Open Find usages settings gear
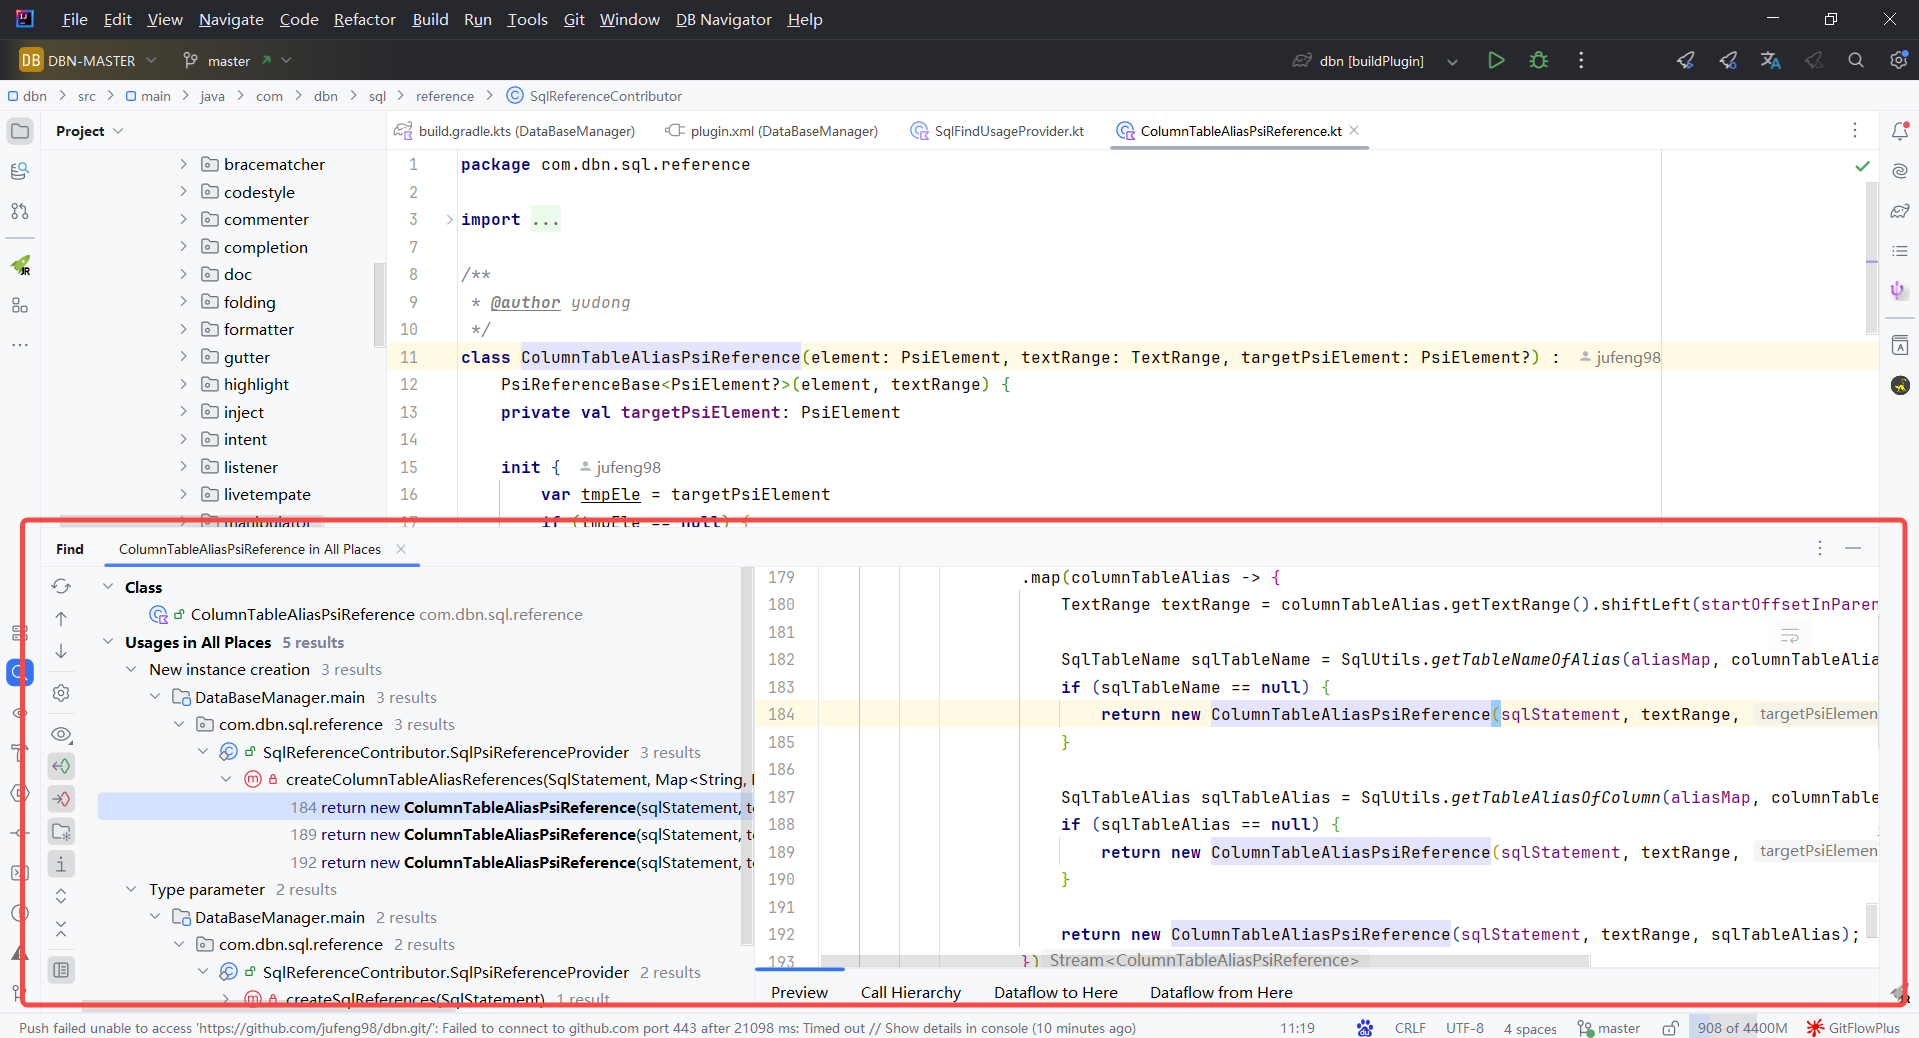1919x1038 pixels. pyautogui.click(x=61, y=693)
